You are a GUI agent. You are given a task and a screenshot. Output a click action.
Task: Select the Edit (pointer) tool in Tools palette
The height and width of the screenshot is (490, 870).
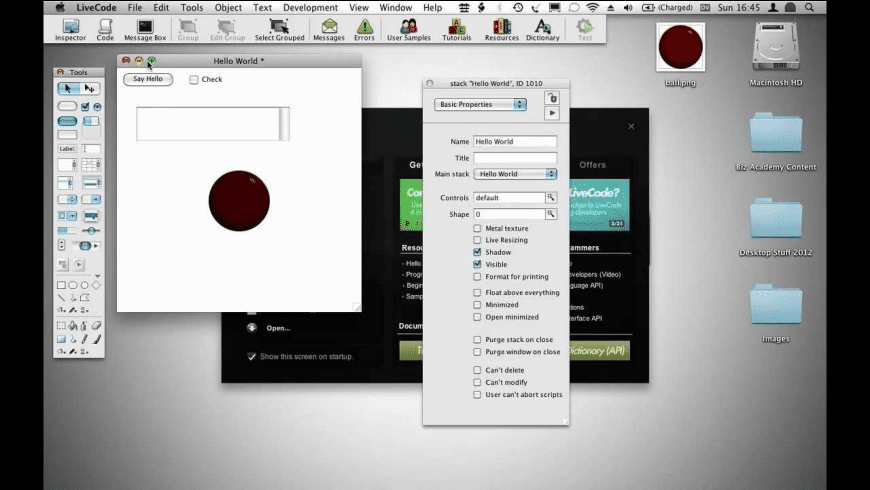click(90, 88)
